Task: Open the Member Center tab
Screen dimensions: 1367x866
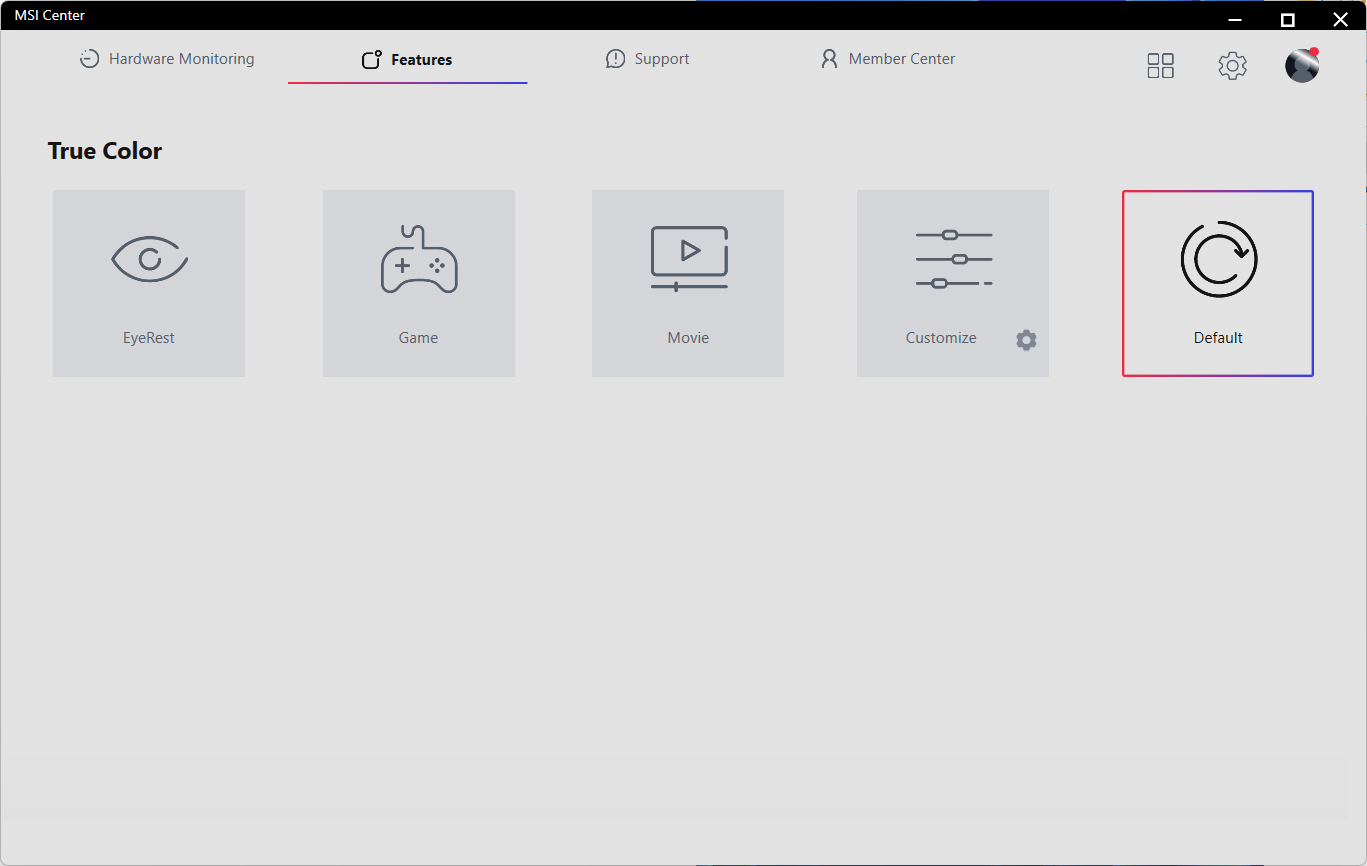Action: coord(887,59)
